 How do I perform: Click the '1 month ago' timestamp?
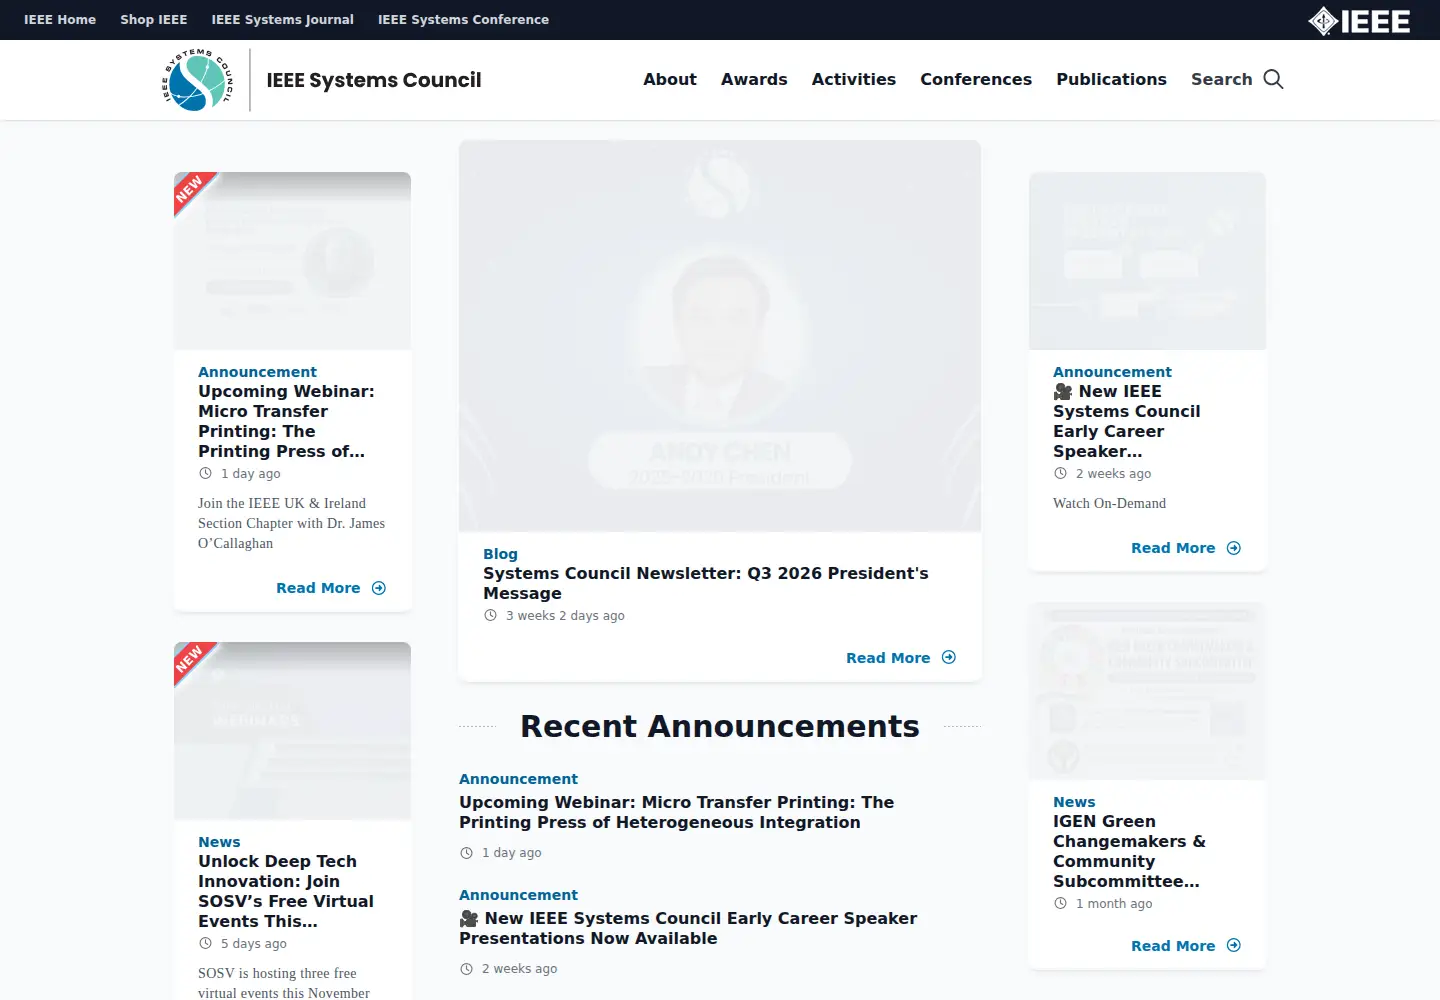tap(1114, 904)
